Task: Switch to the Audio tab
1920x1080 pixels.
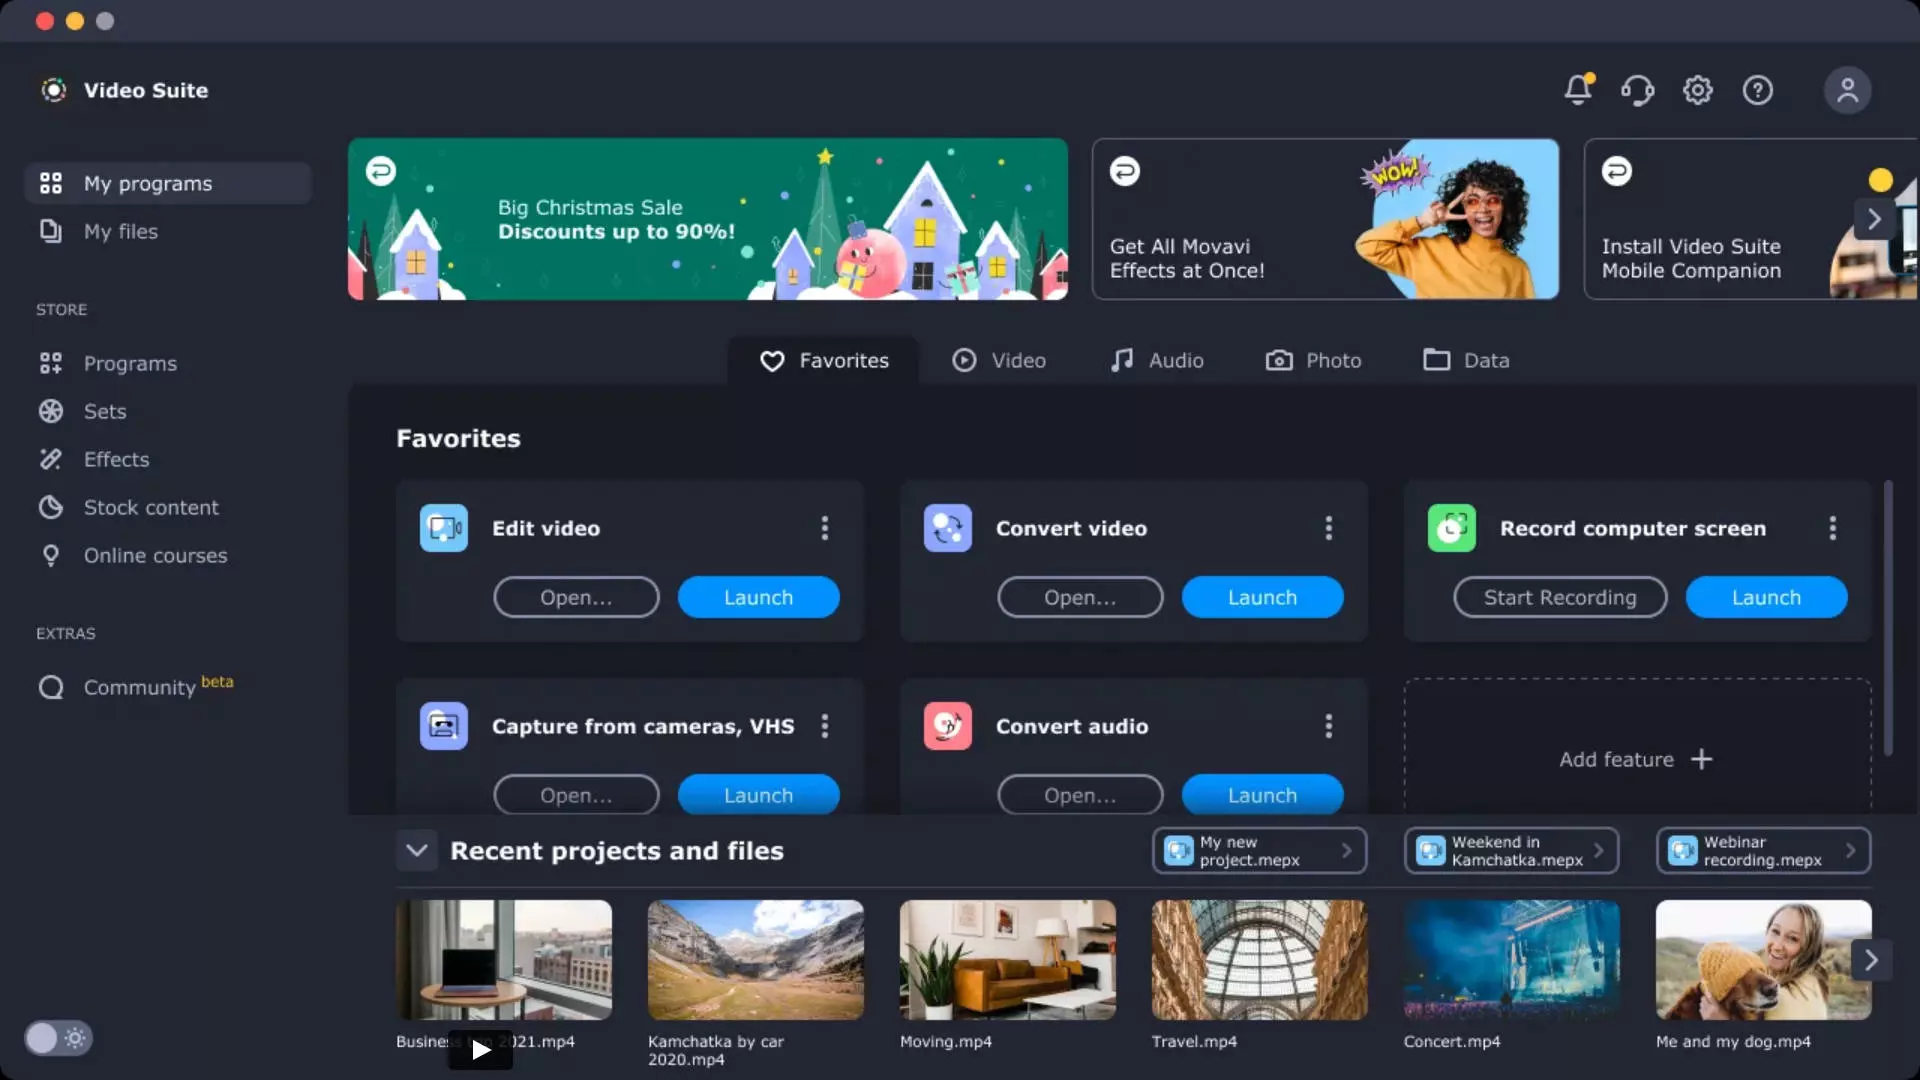Action: (1157, 360)
